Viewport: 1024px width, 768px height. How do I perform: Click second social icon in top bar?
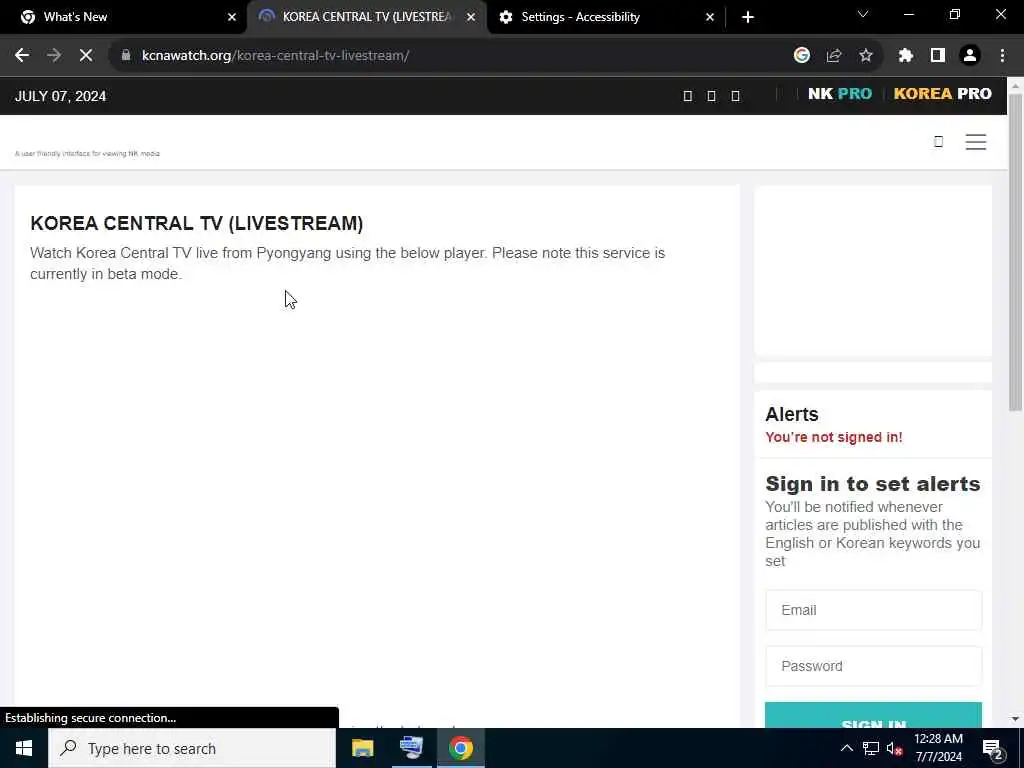coord(711,96)
